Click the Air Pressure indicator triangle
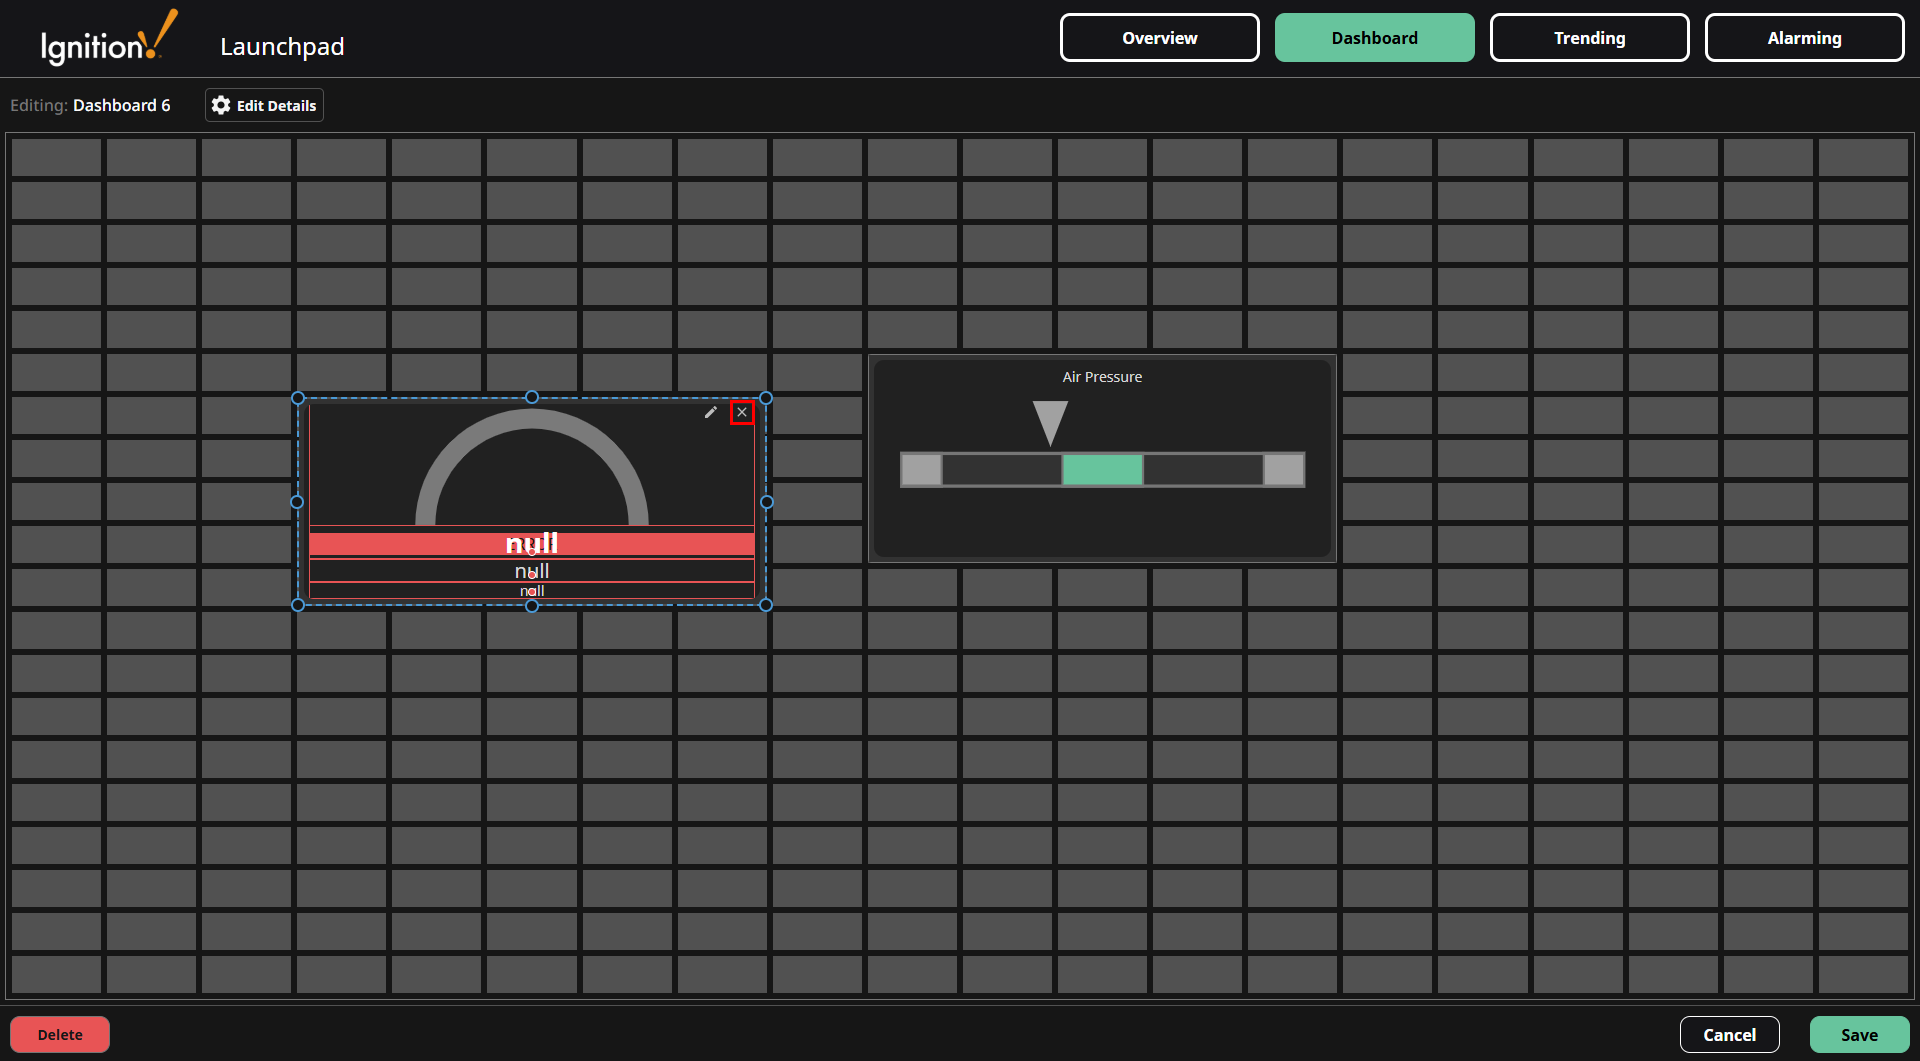1920x1061 pixels. click(x=1050, y=420)
